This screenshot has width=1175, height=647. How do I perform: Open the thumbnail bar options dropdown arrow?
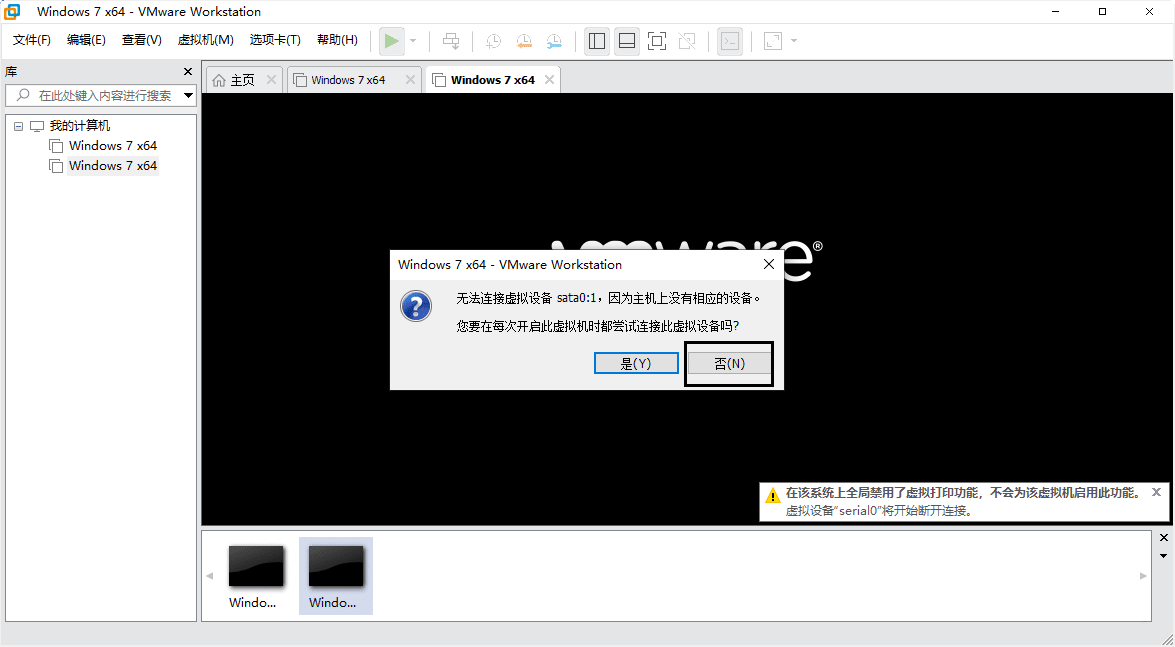pyautogui.click(x=1164, y=556)
